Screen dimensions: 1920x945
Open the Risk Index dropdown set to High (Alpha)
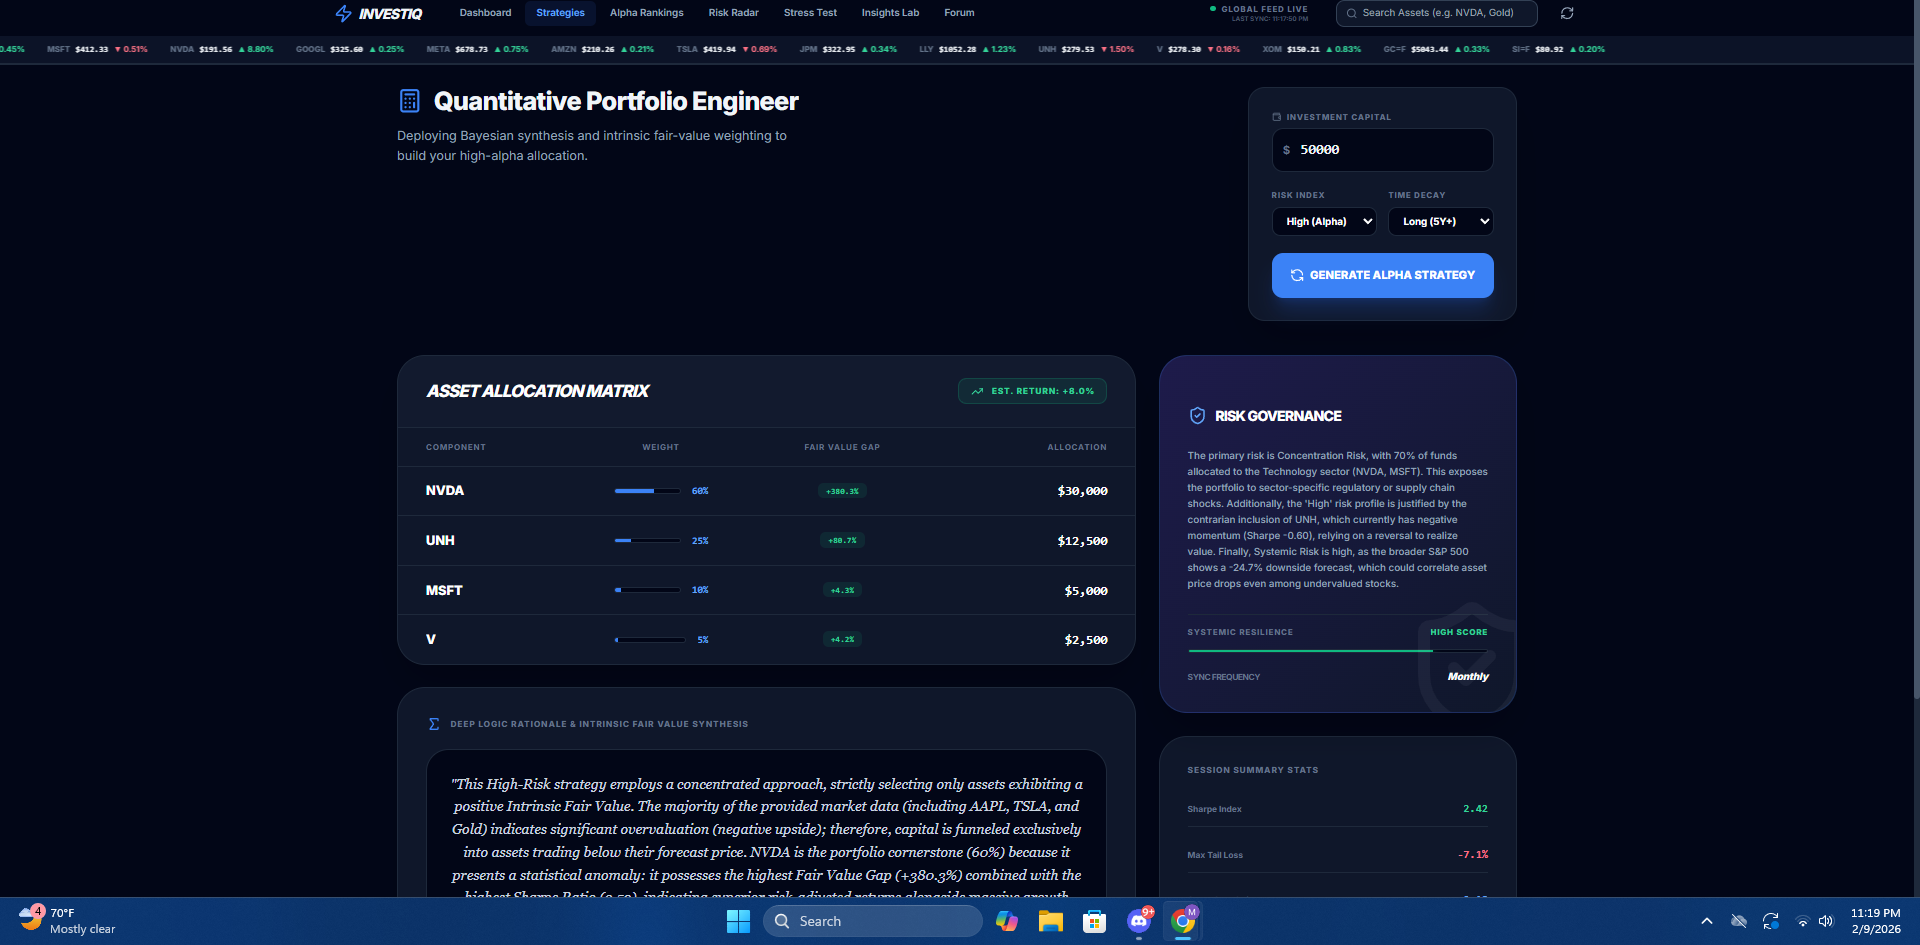1324,221
